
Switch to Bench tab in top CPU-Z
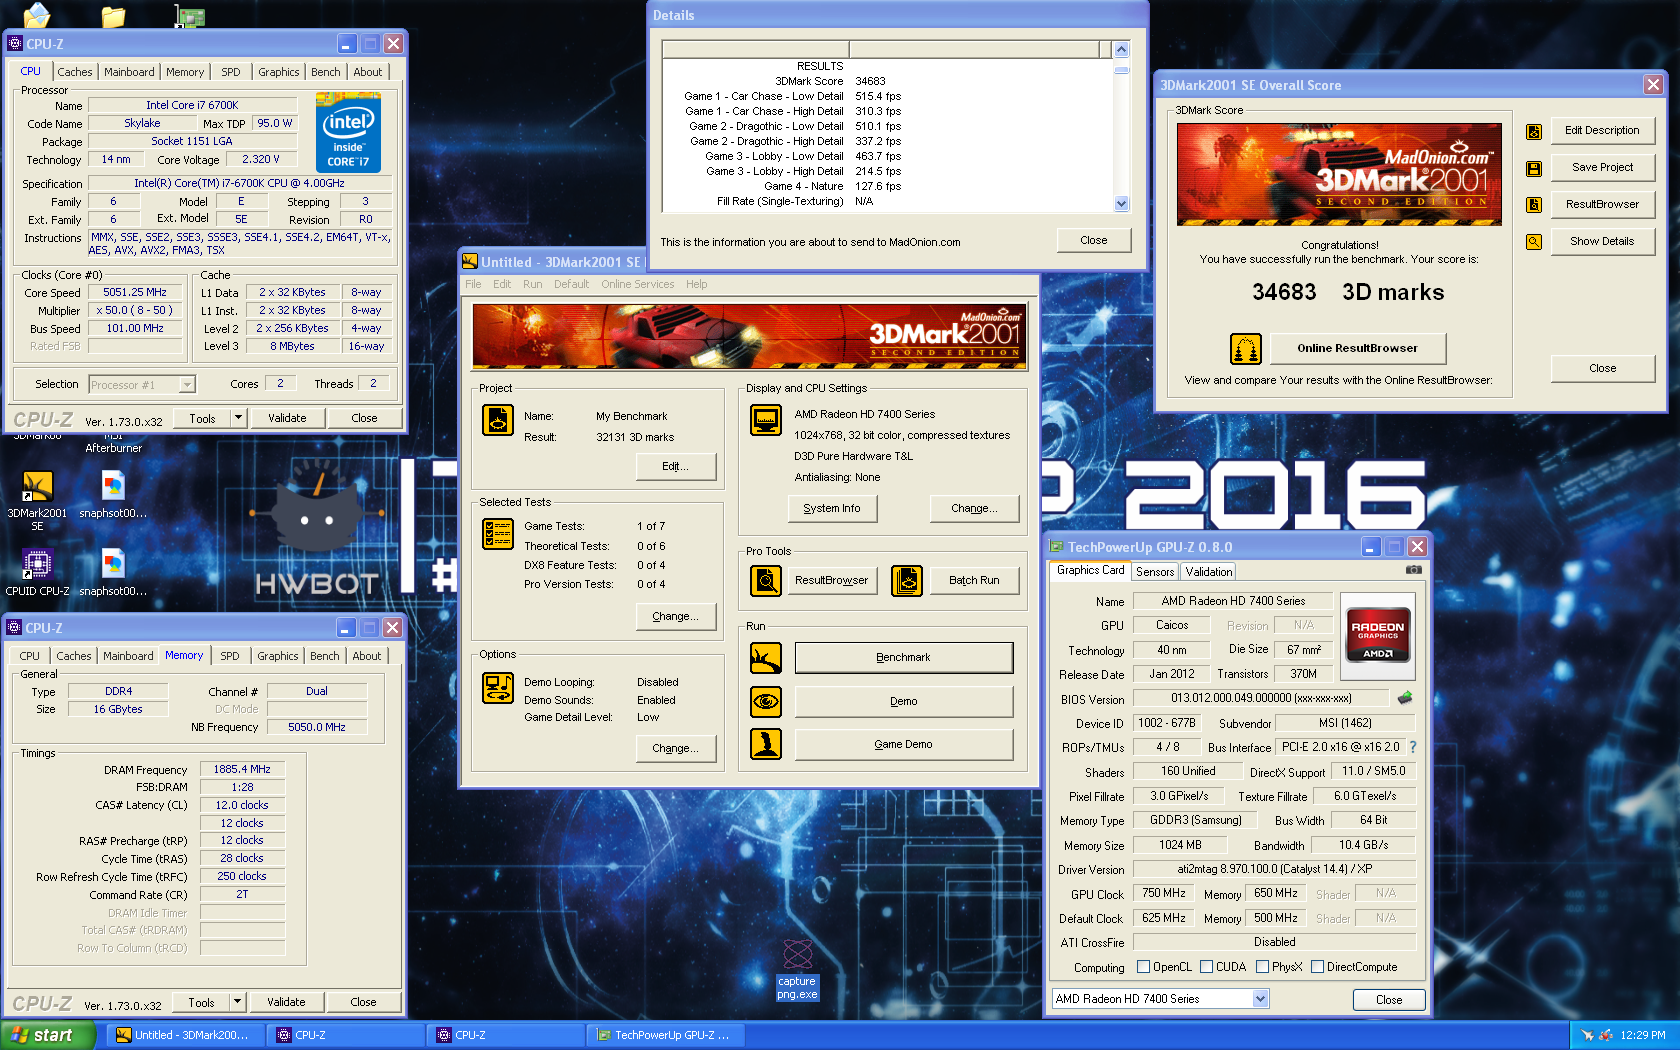point(325,72)
